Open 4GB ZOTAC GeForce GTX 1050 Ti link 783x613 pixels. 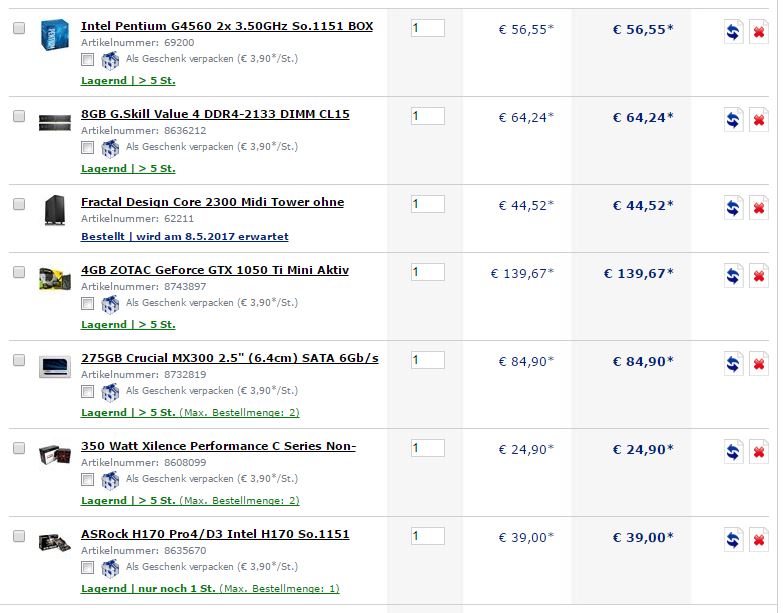point(215,270)
